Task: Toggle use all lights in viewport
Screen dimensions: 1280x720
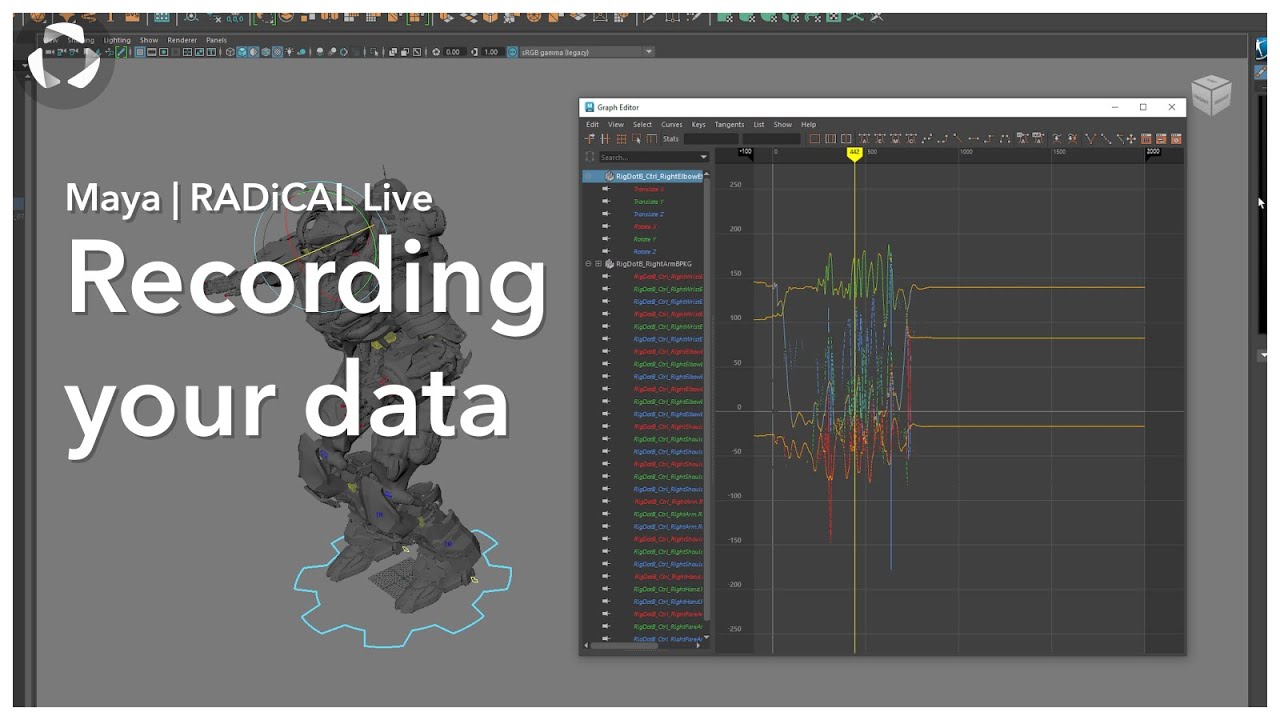Action: tap(290, 51)
